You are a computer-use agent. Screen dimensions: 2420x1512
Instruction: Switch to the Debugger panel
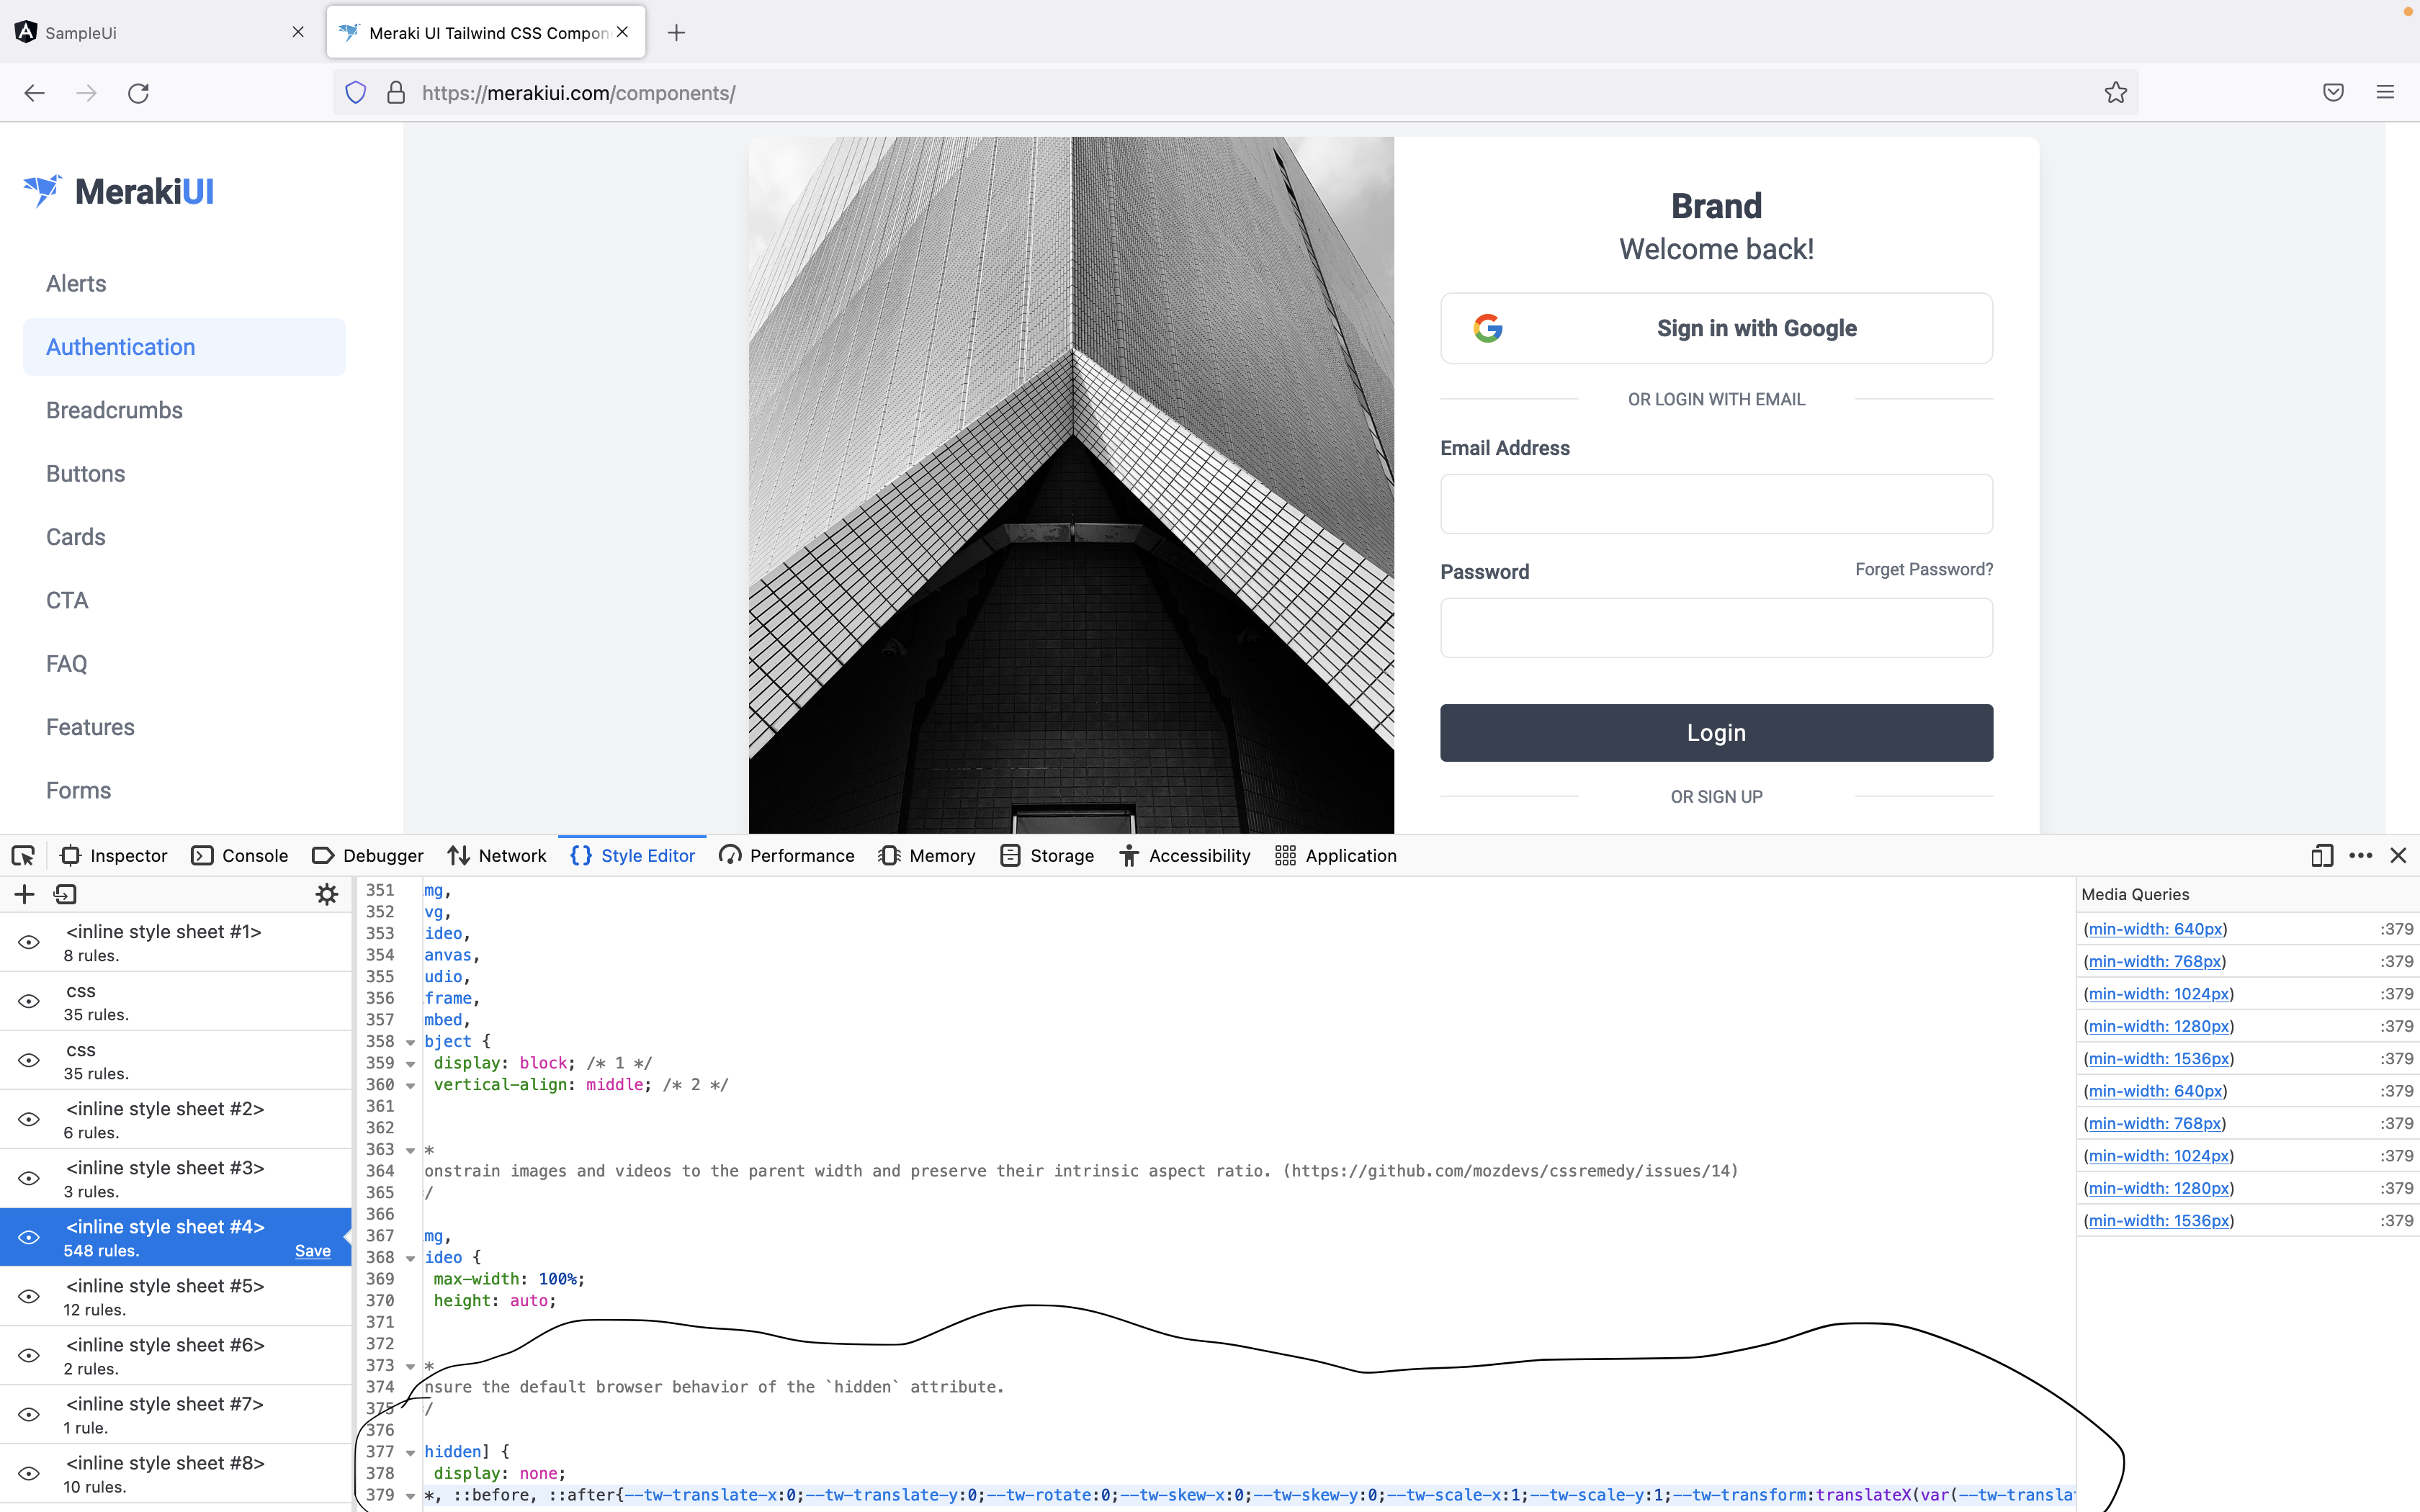pos(367,856)
